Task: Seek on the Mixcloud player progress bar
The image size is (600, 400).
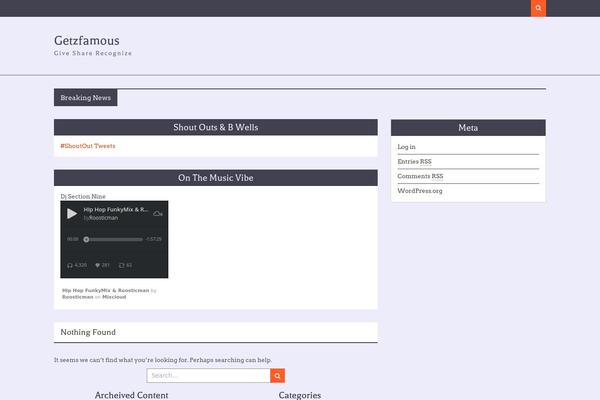Action: tap(114, 239)
